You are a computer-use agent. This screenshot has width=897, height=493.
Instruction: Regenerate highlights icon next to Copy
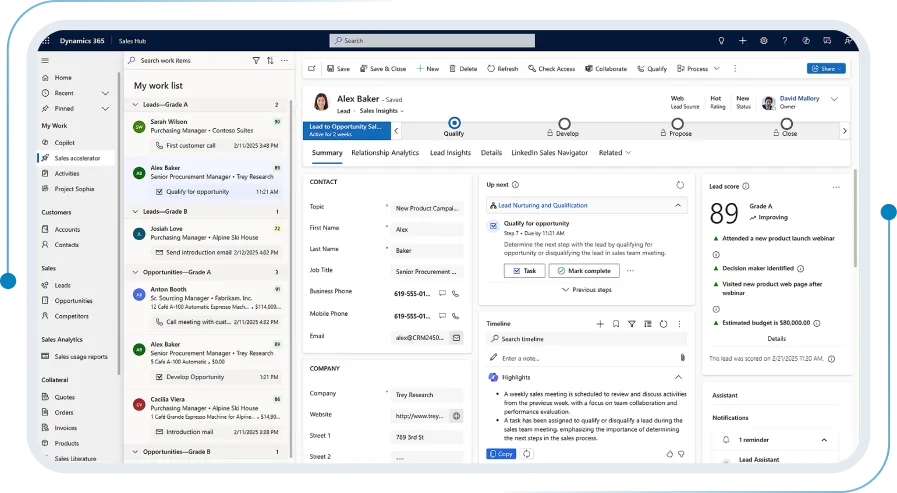point(527,454)
